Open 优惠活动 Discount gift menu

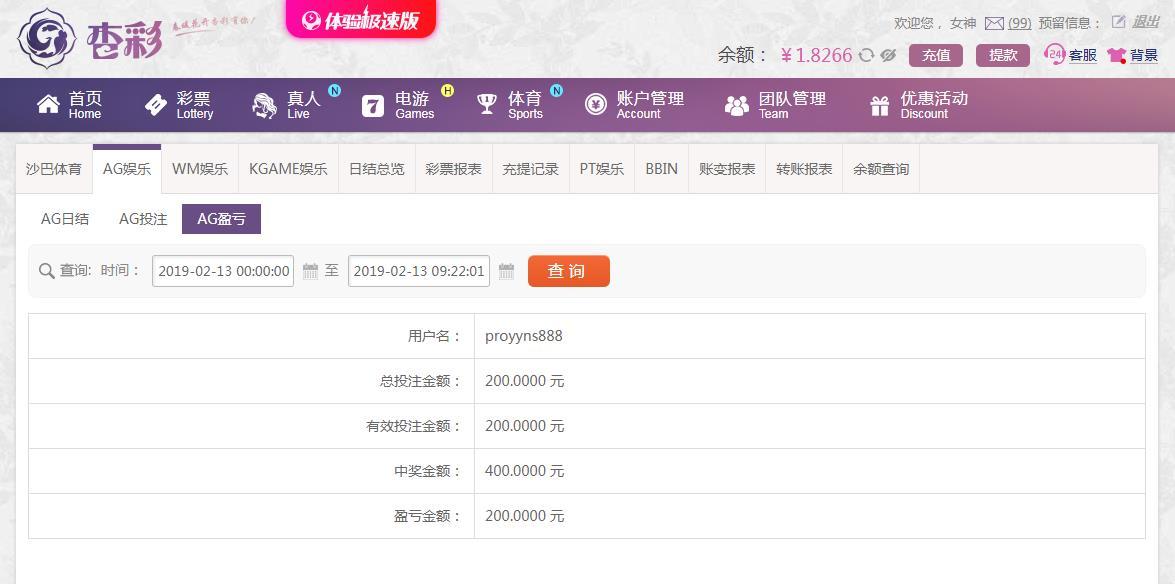coord(919,105)
